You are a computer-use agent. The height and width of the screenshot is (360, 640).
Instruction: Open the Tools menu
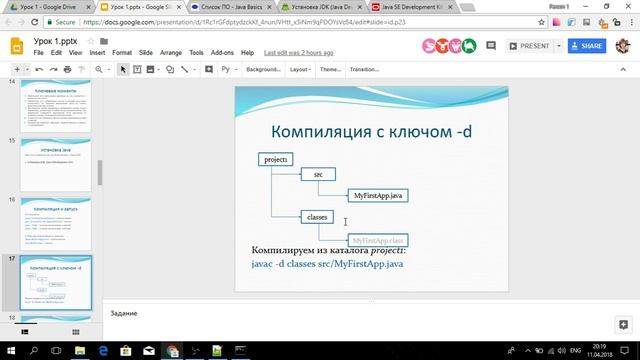tap(196, 53)
